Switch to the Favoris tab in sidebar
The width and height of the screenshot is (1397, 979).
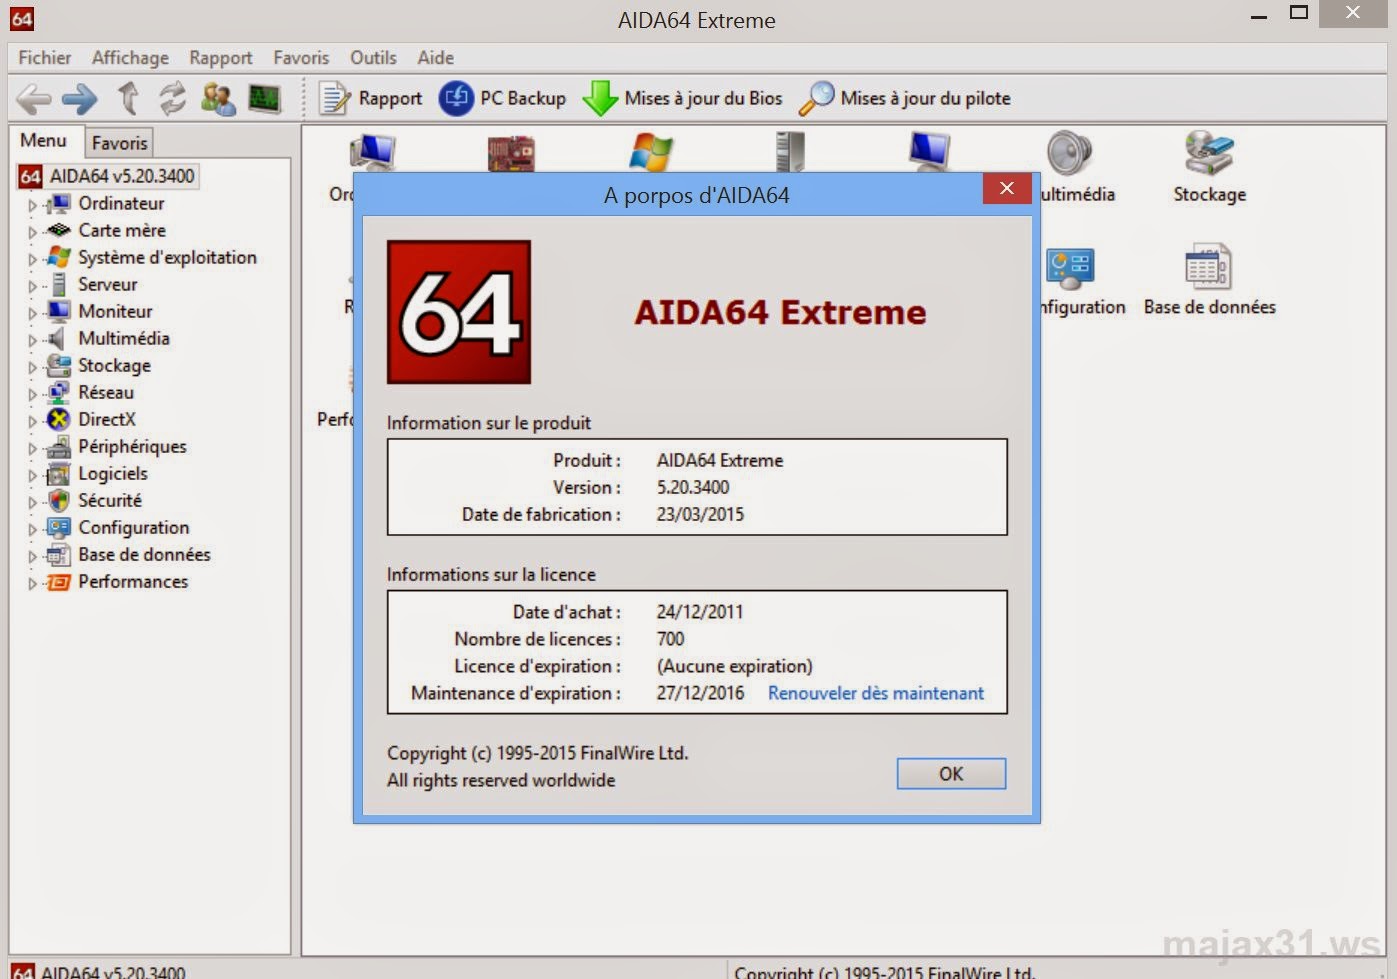tap(119, 143)
